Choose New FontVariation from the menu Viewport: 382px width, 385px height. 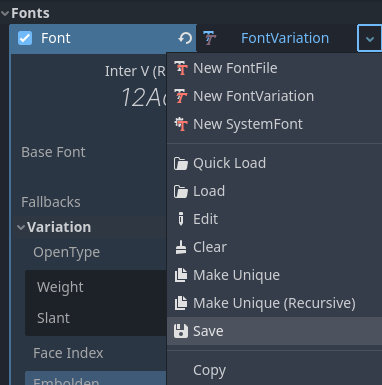pyautogui.click(x=274, y=96)
